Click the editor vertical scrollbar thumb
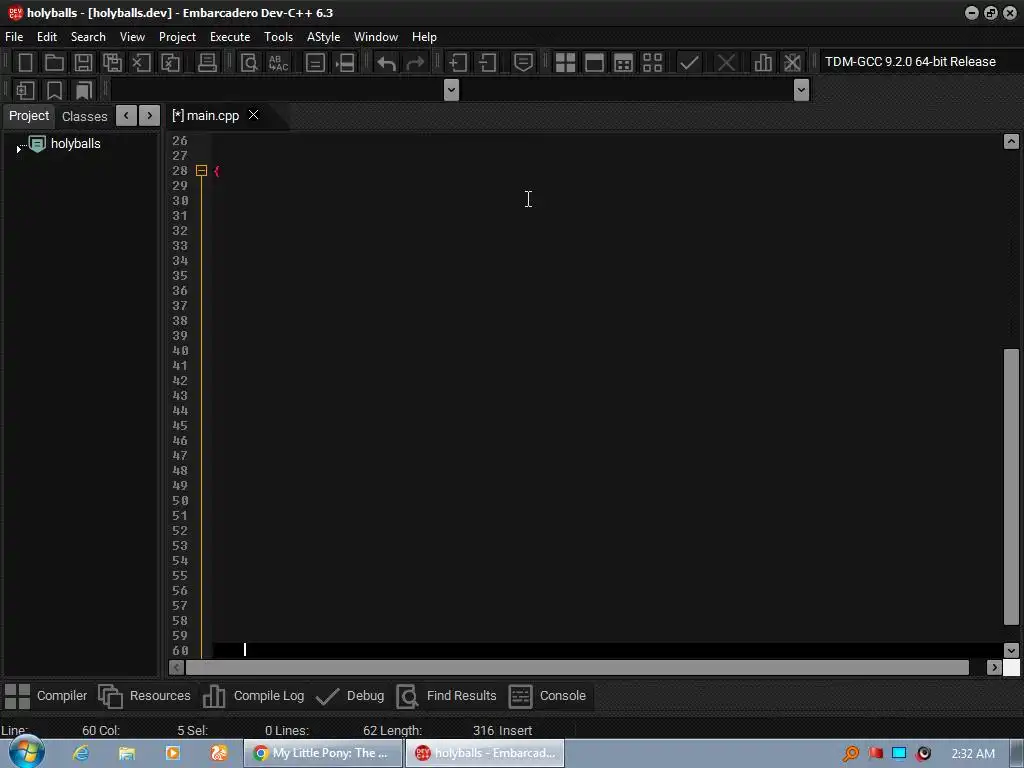 click(1011, 487)
